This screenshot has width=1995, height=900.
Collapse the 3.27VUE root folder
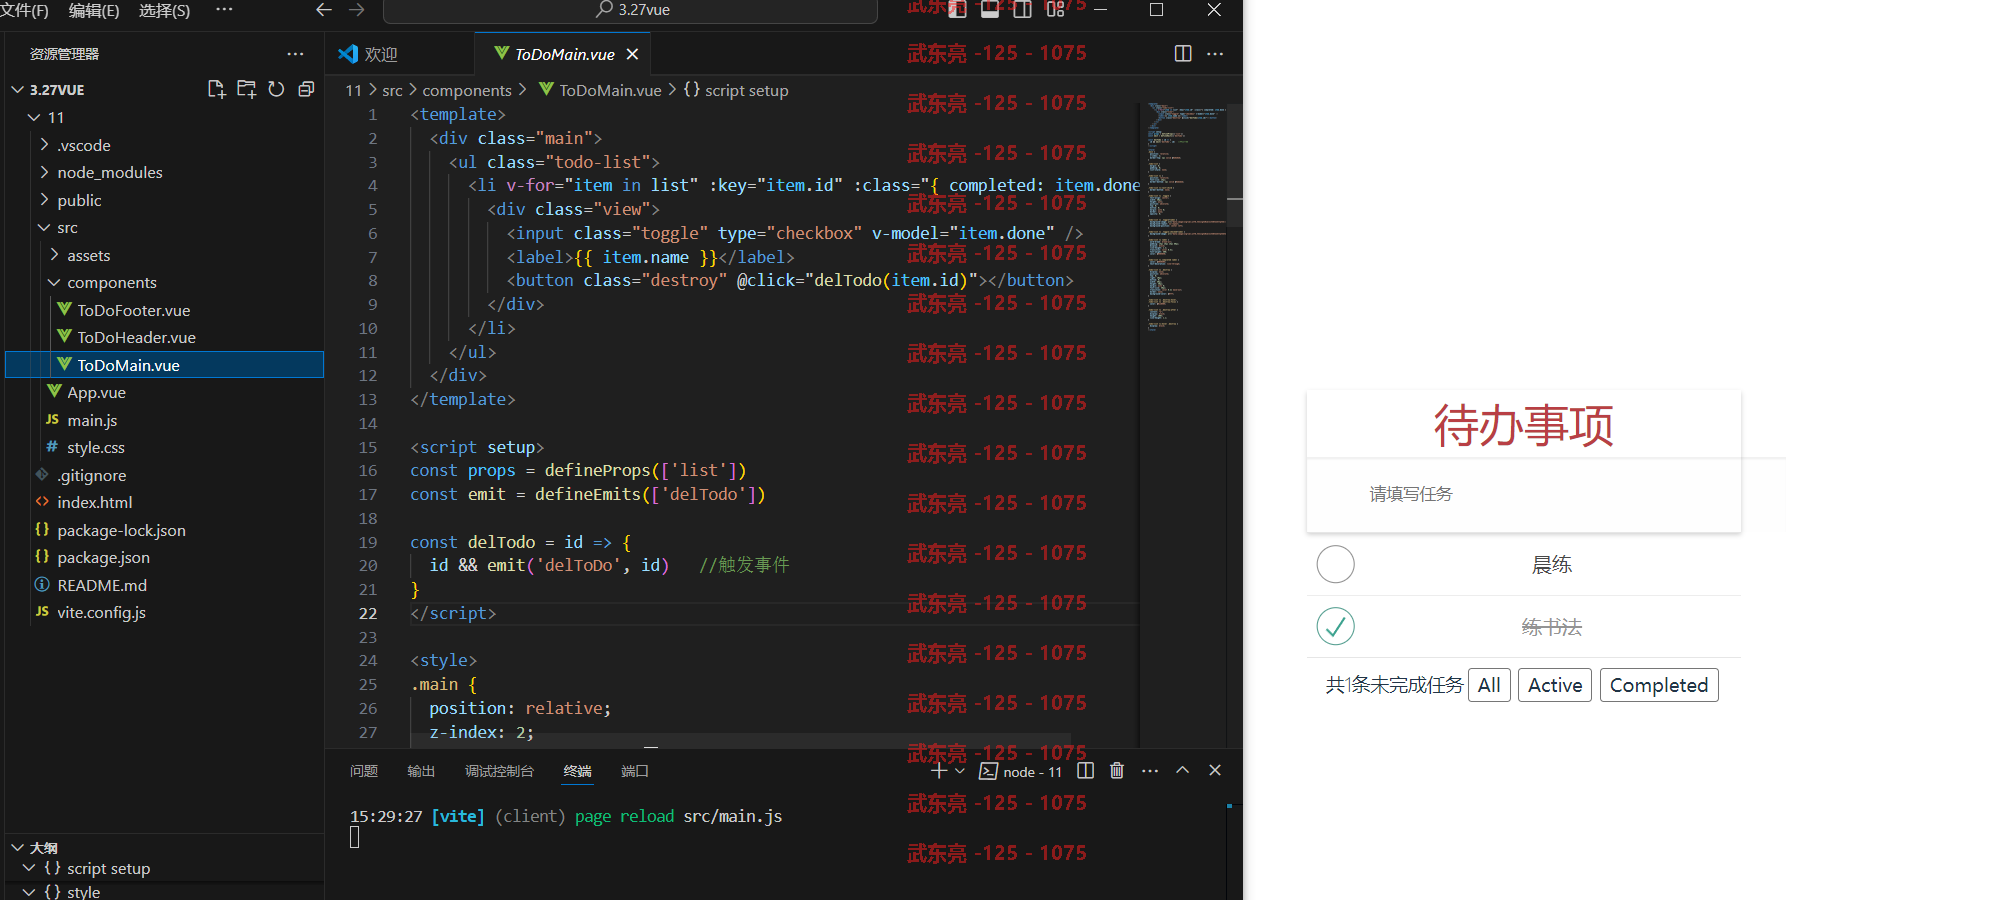pos(17,90)
